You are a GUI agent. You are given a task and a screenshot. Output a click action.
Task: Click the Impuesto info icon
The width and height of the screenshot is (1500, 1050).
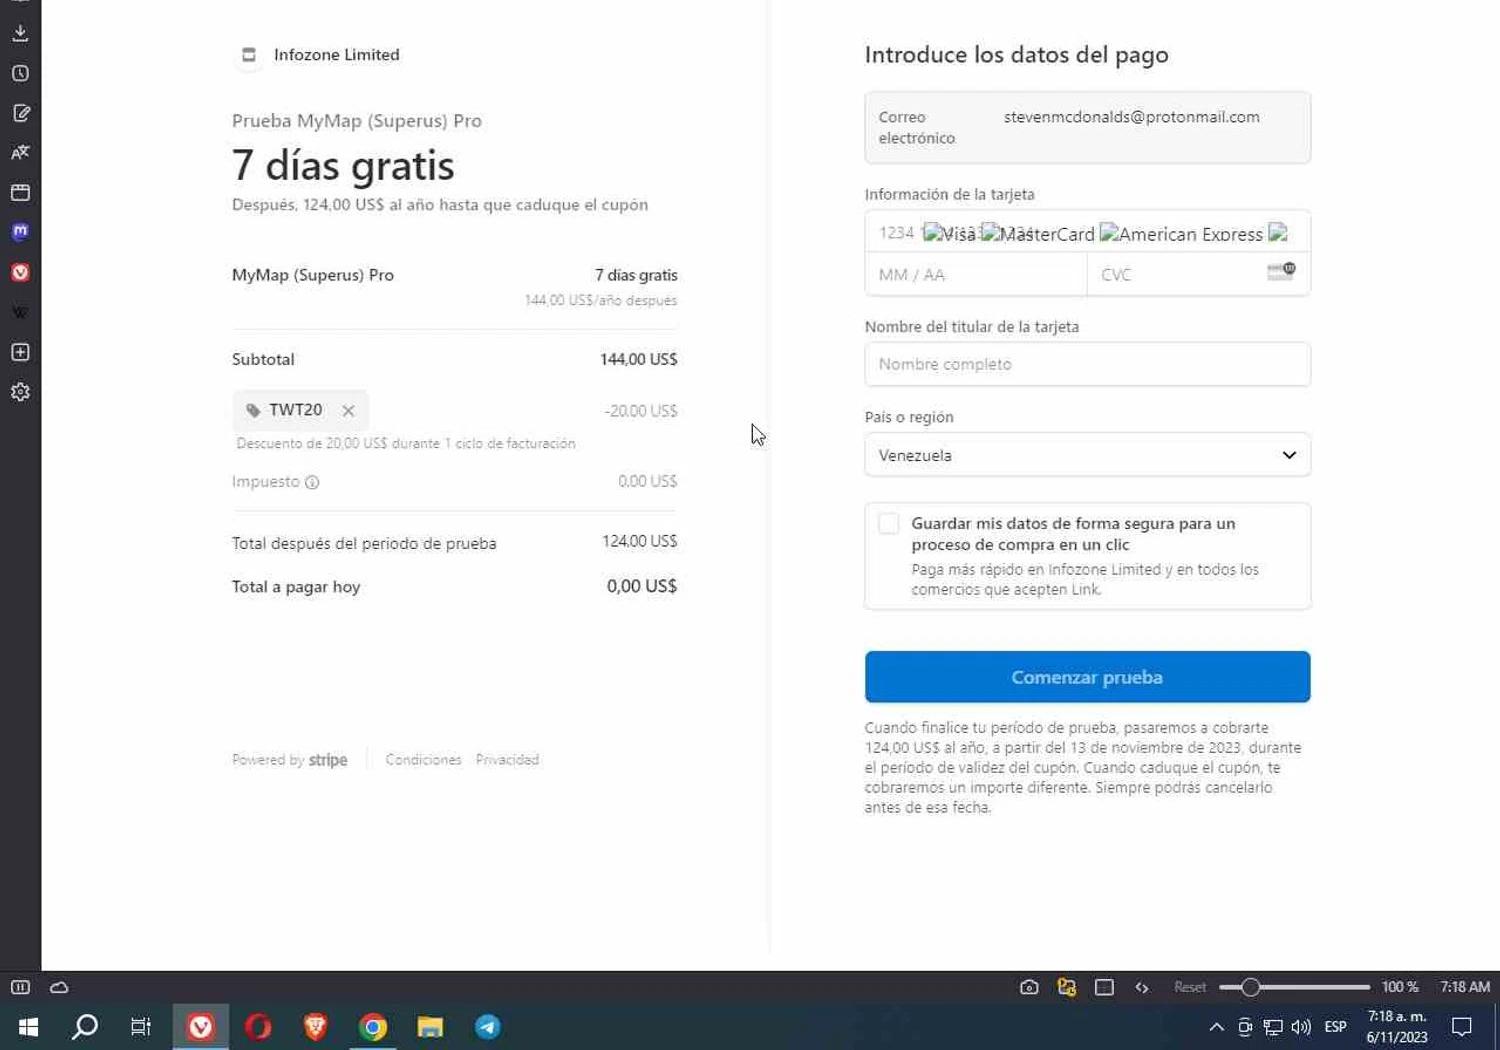pos(312,482)
